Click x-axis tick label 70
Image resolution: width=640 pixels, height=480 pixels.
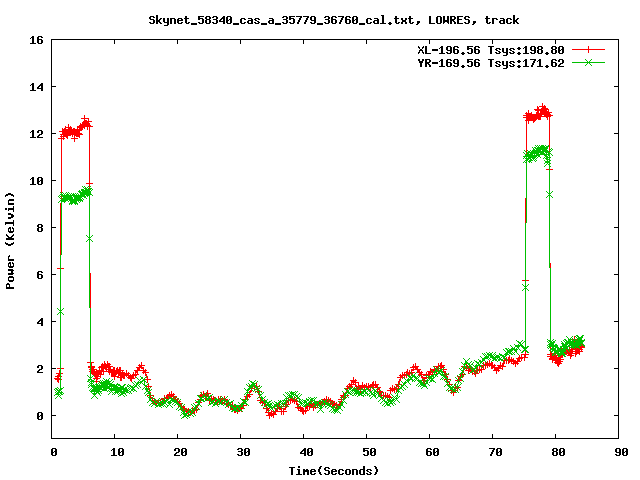click(x=495, y=452)
